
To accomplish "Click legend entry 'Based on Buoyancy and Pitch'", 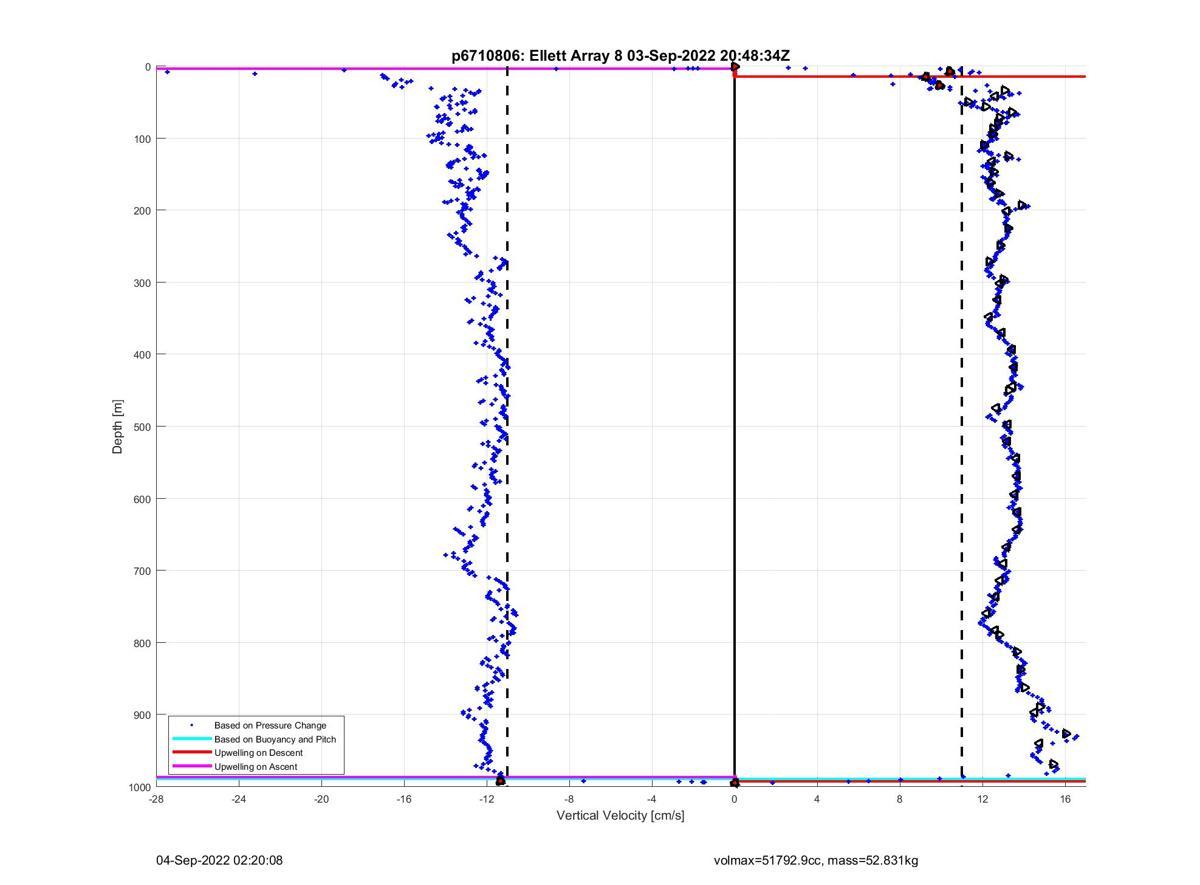I will click(x=275, y=739).
